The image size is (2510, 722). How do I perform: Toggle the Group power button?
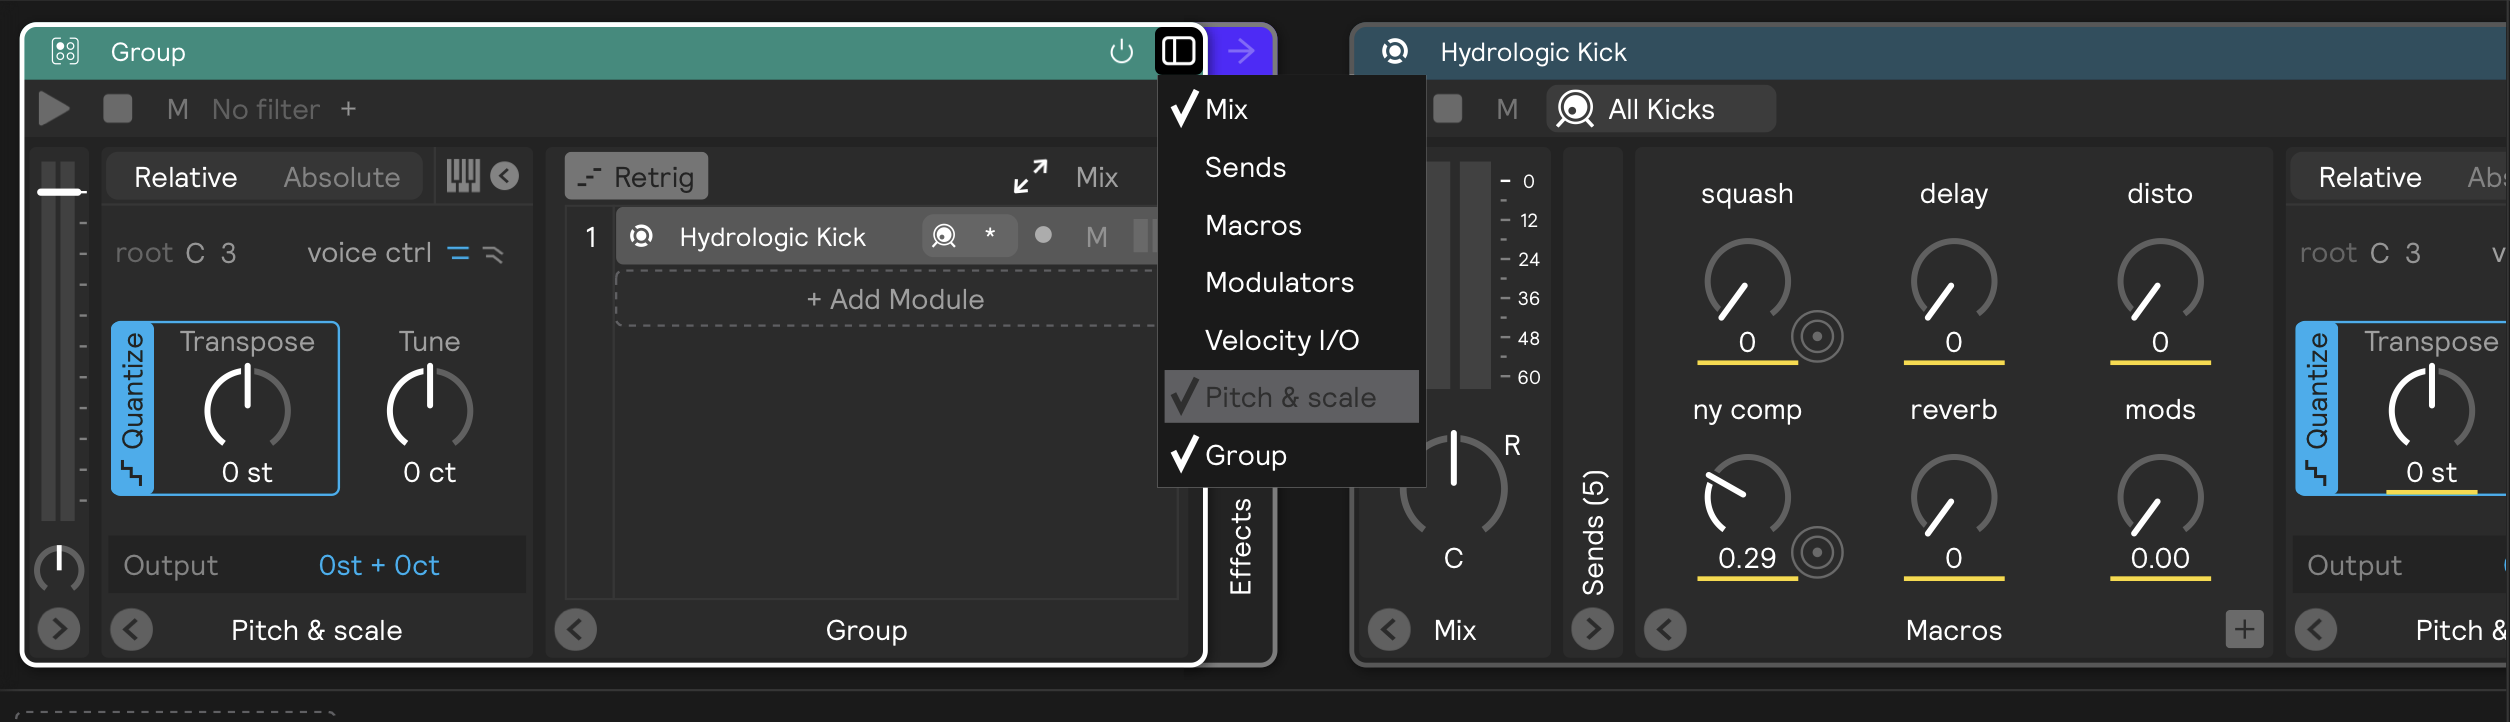(1122, 51)
